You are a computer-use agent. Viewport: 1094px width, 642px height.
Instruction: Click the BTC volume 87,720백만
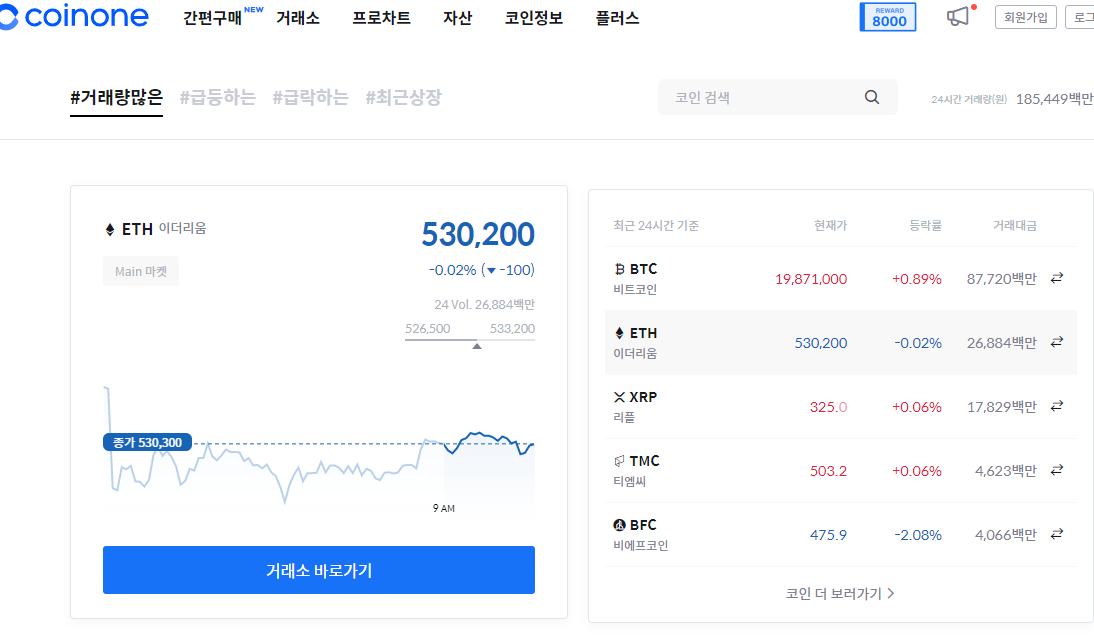point(1002,279)
